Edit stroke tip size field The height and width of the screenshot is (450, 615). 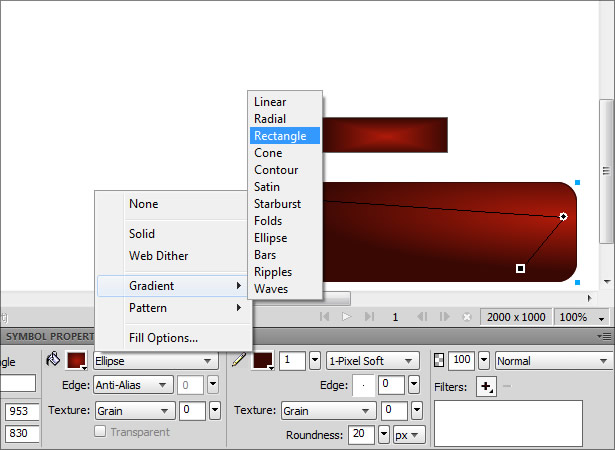pyautogui.click(x=292, y=361)
